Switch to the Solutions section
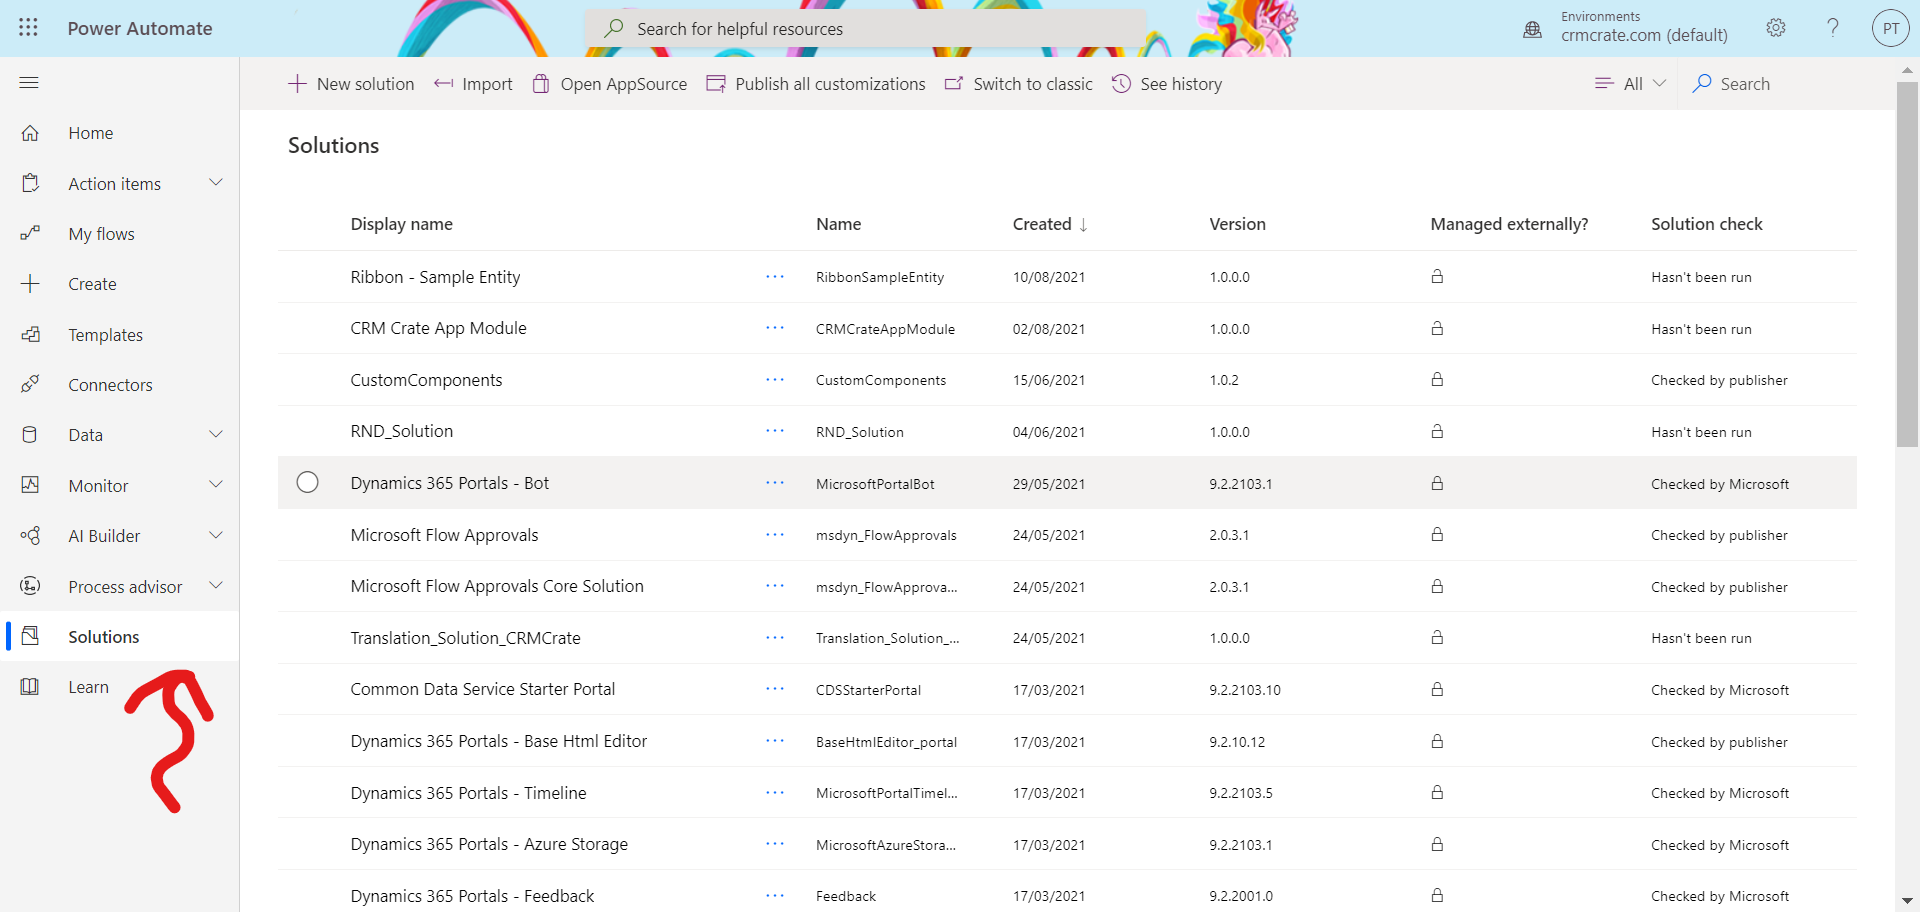The height and width of the screenshot is (912, 1920). (103, 636)
